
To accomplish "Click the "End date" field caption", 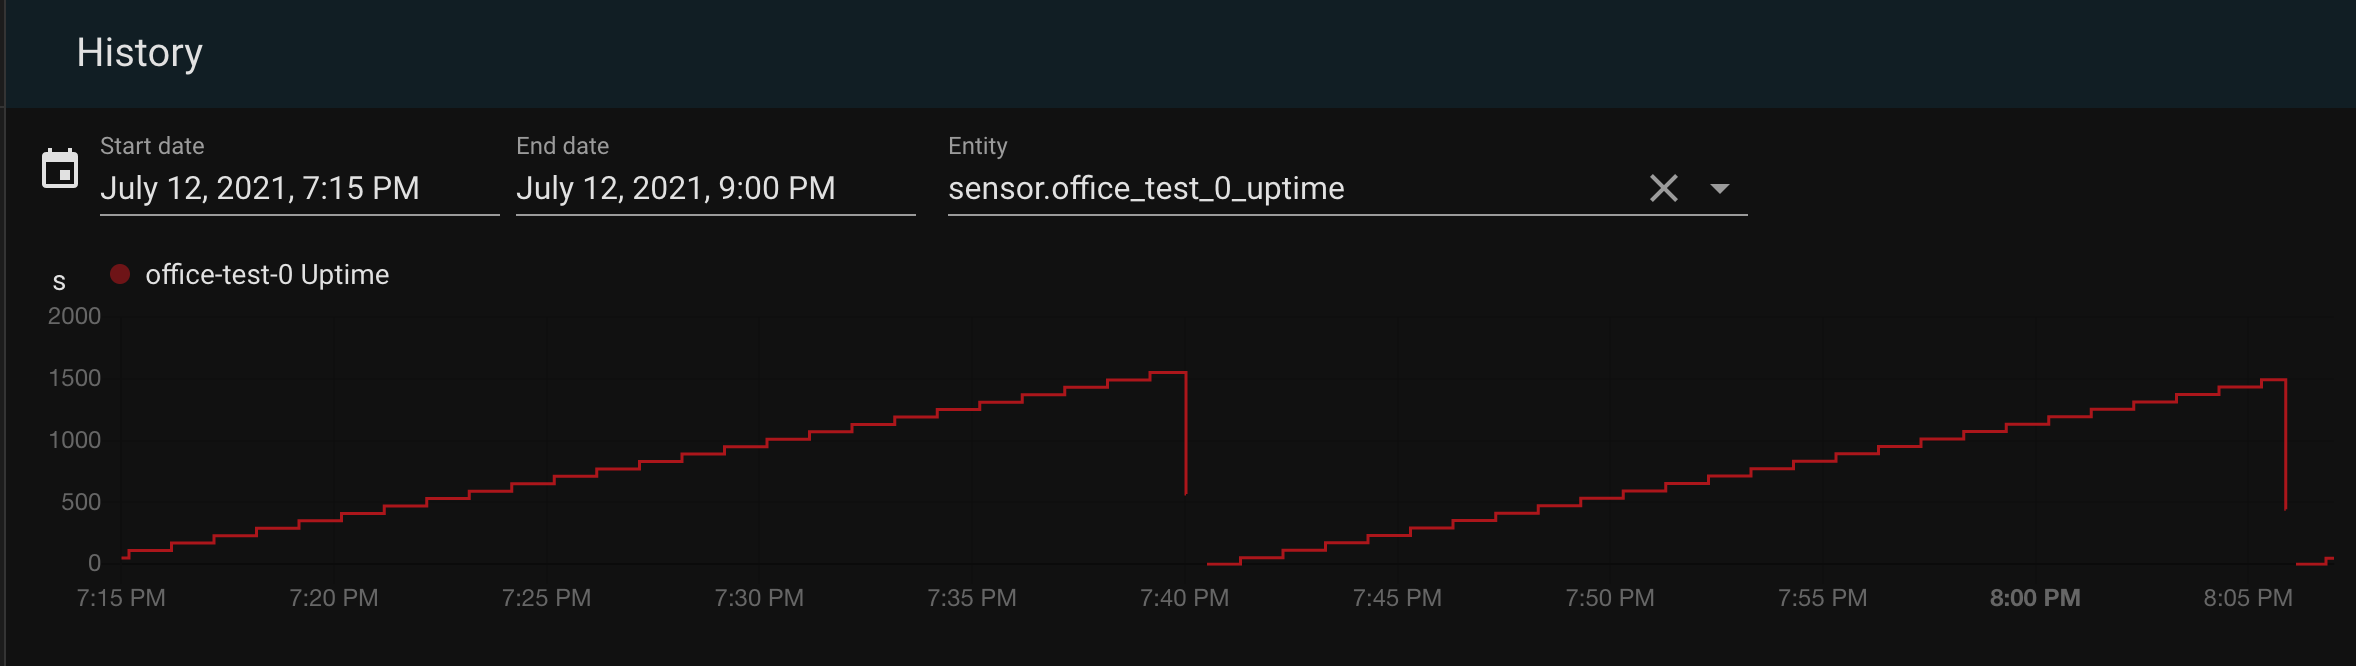I will tap(562, 146).
